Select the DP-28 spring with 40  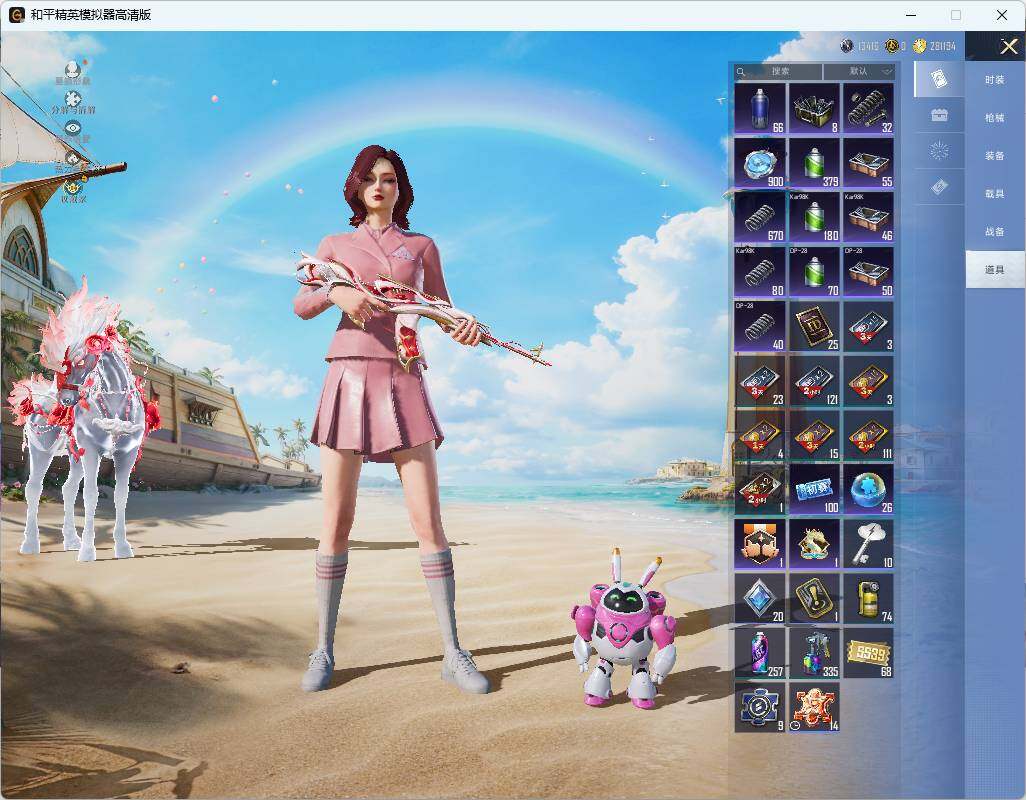point(760,326)
